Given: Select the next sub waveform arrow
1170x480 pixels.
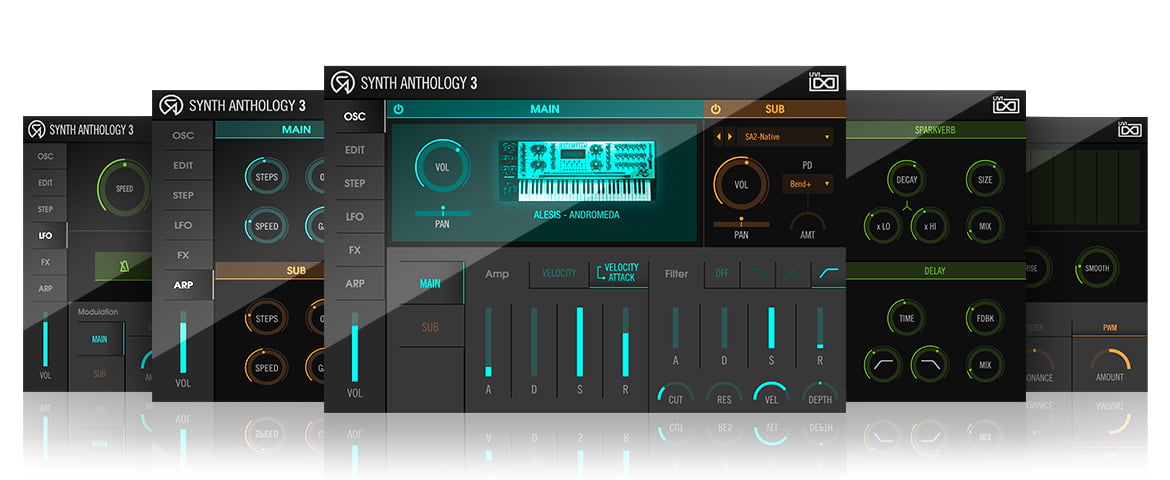Looking at the screenshot, I should tap(731, 137).
